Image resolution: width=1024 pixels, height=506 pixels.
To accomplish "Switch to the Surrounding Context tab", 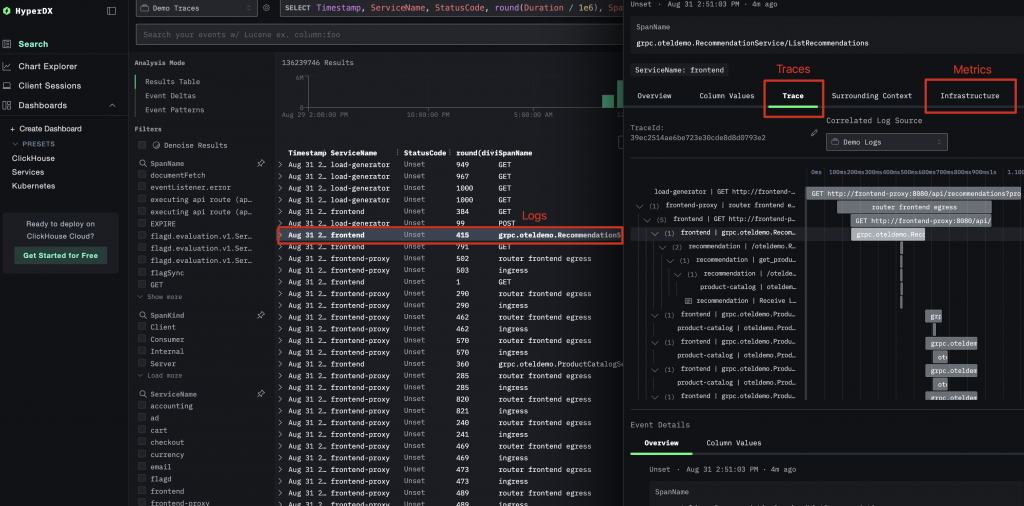I will (x=871, y=96).
